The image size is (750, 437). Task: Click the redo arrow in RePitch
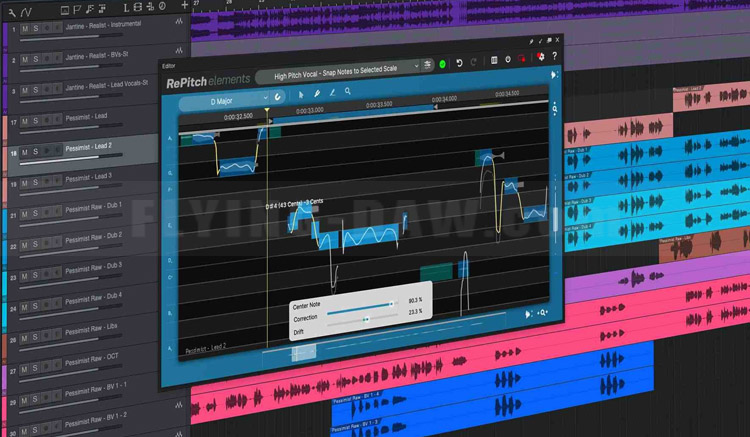pyautogui.click(x=474, y=62)
